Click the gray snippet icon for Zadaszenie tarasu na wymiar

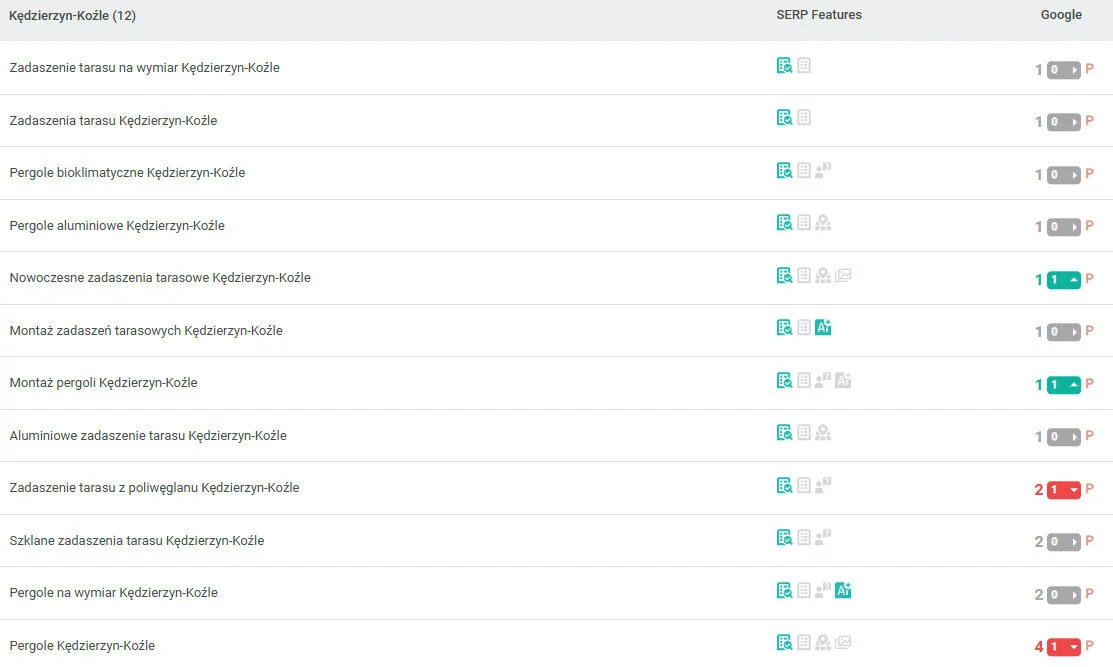point(804,65)
